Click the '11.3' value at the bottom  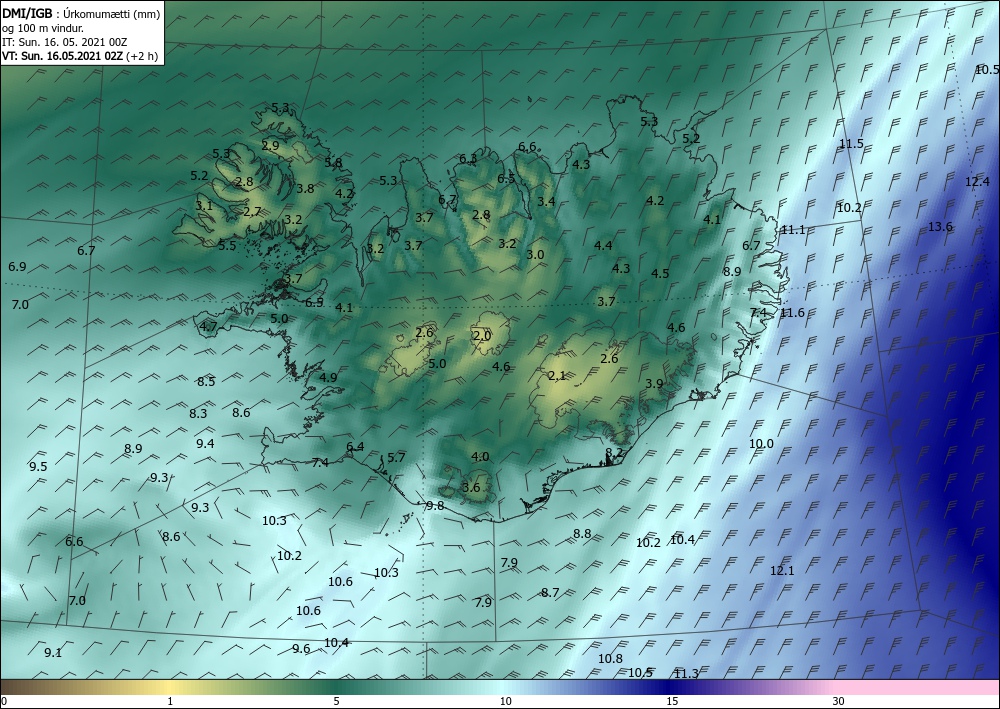tap(686, 674)
